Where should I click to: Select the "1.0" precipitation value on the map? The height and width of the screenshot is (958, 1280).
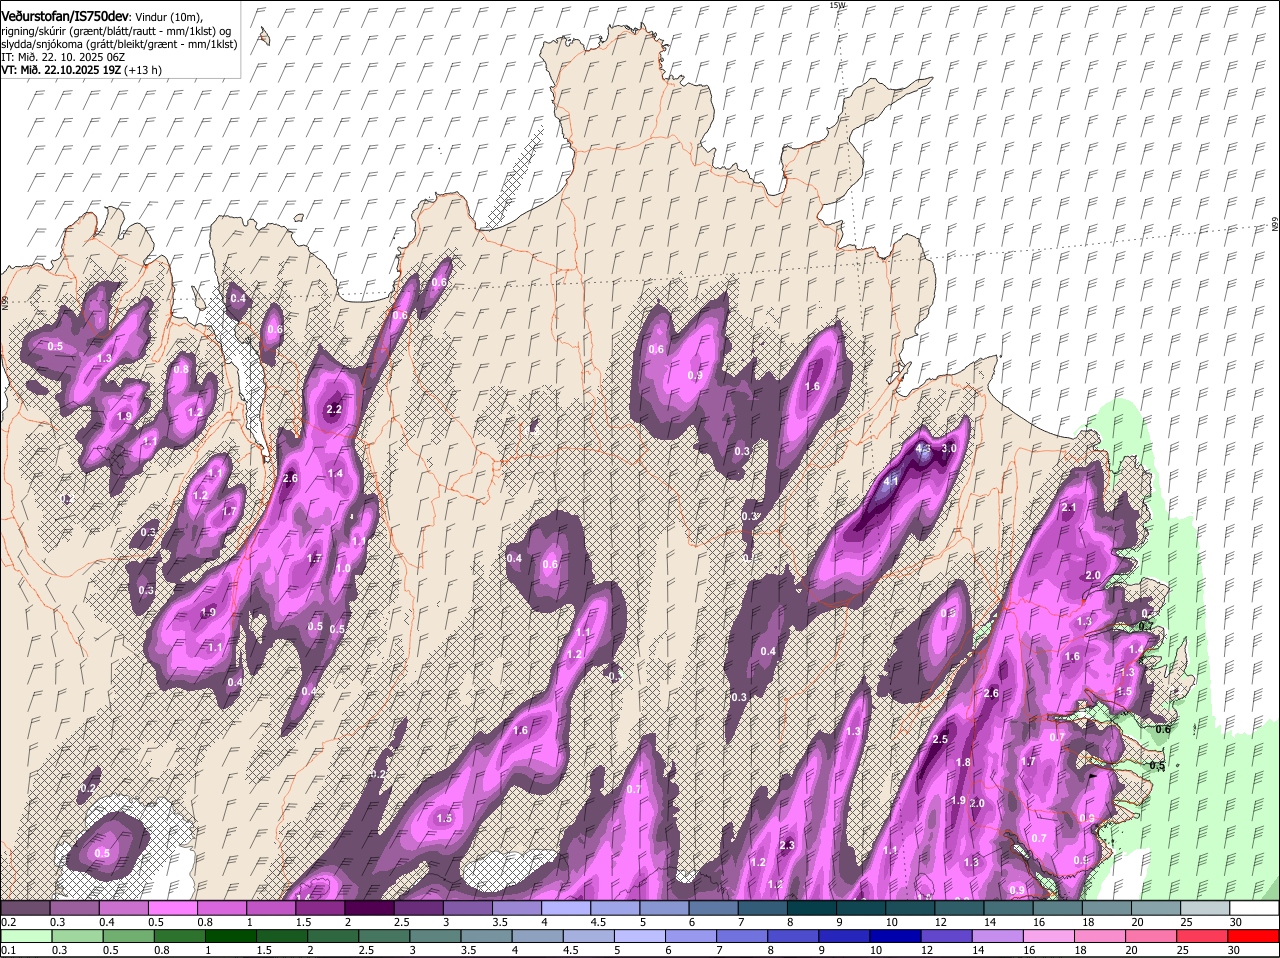click(x=342, y=568)
